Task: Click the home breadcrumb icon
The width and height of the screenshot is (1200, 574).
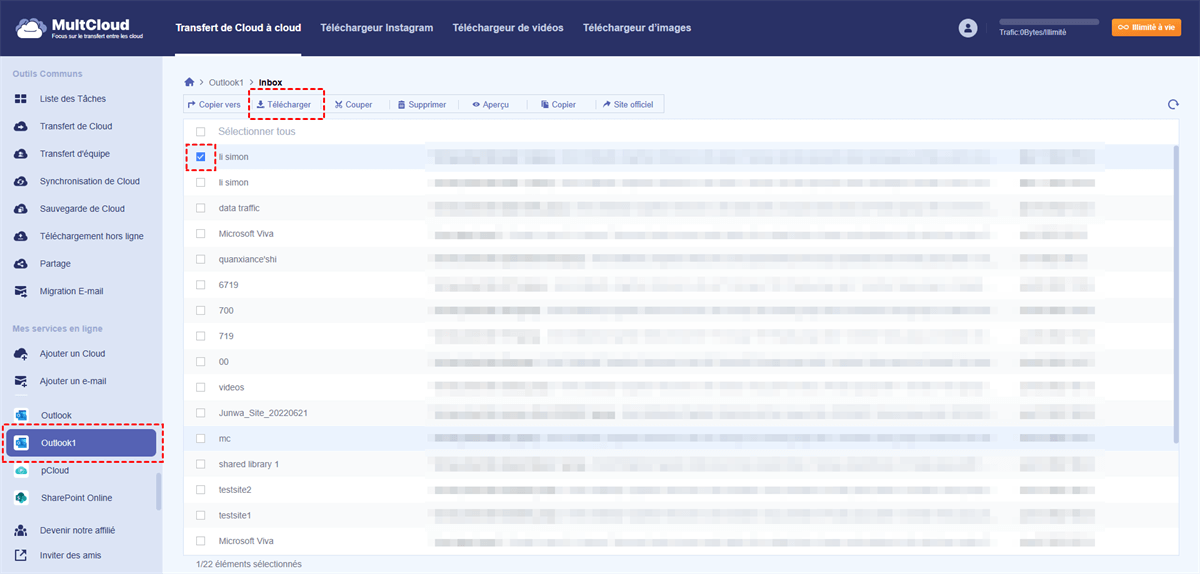Action: click(190, 81)
